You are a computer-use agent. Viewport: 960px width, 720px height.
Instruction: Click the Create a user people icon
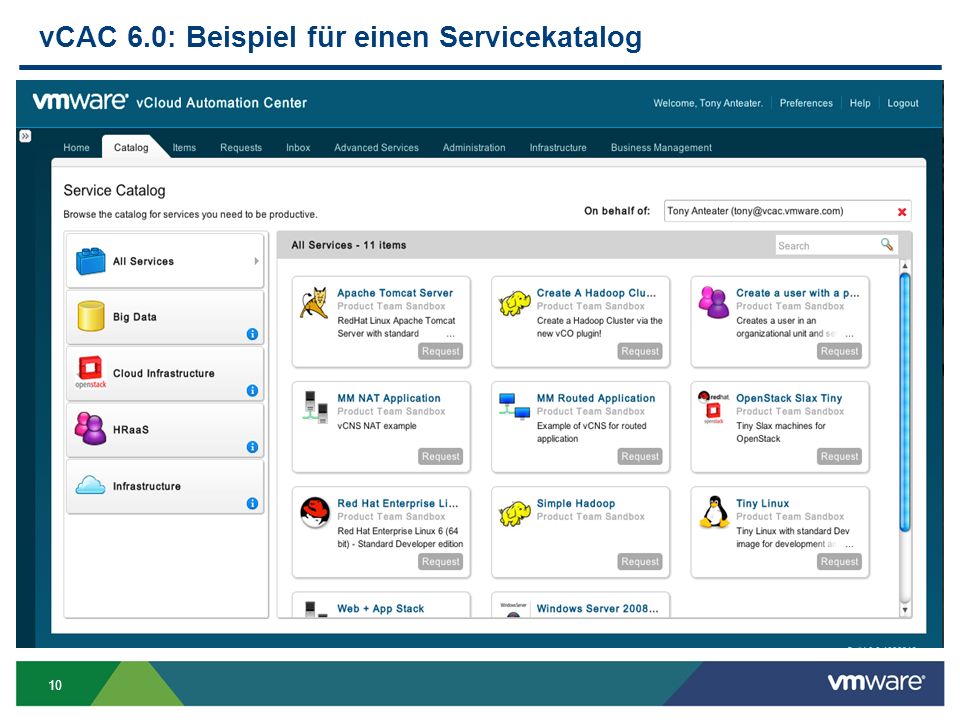tap(713, 302)
